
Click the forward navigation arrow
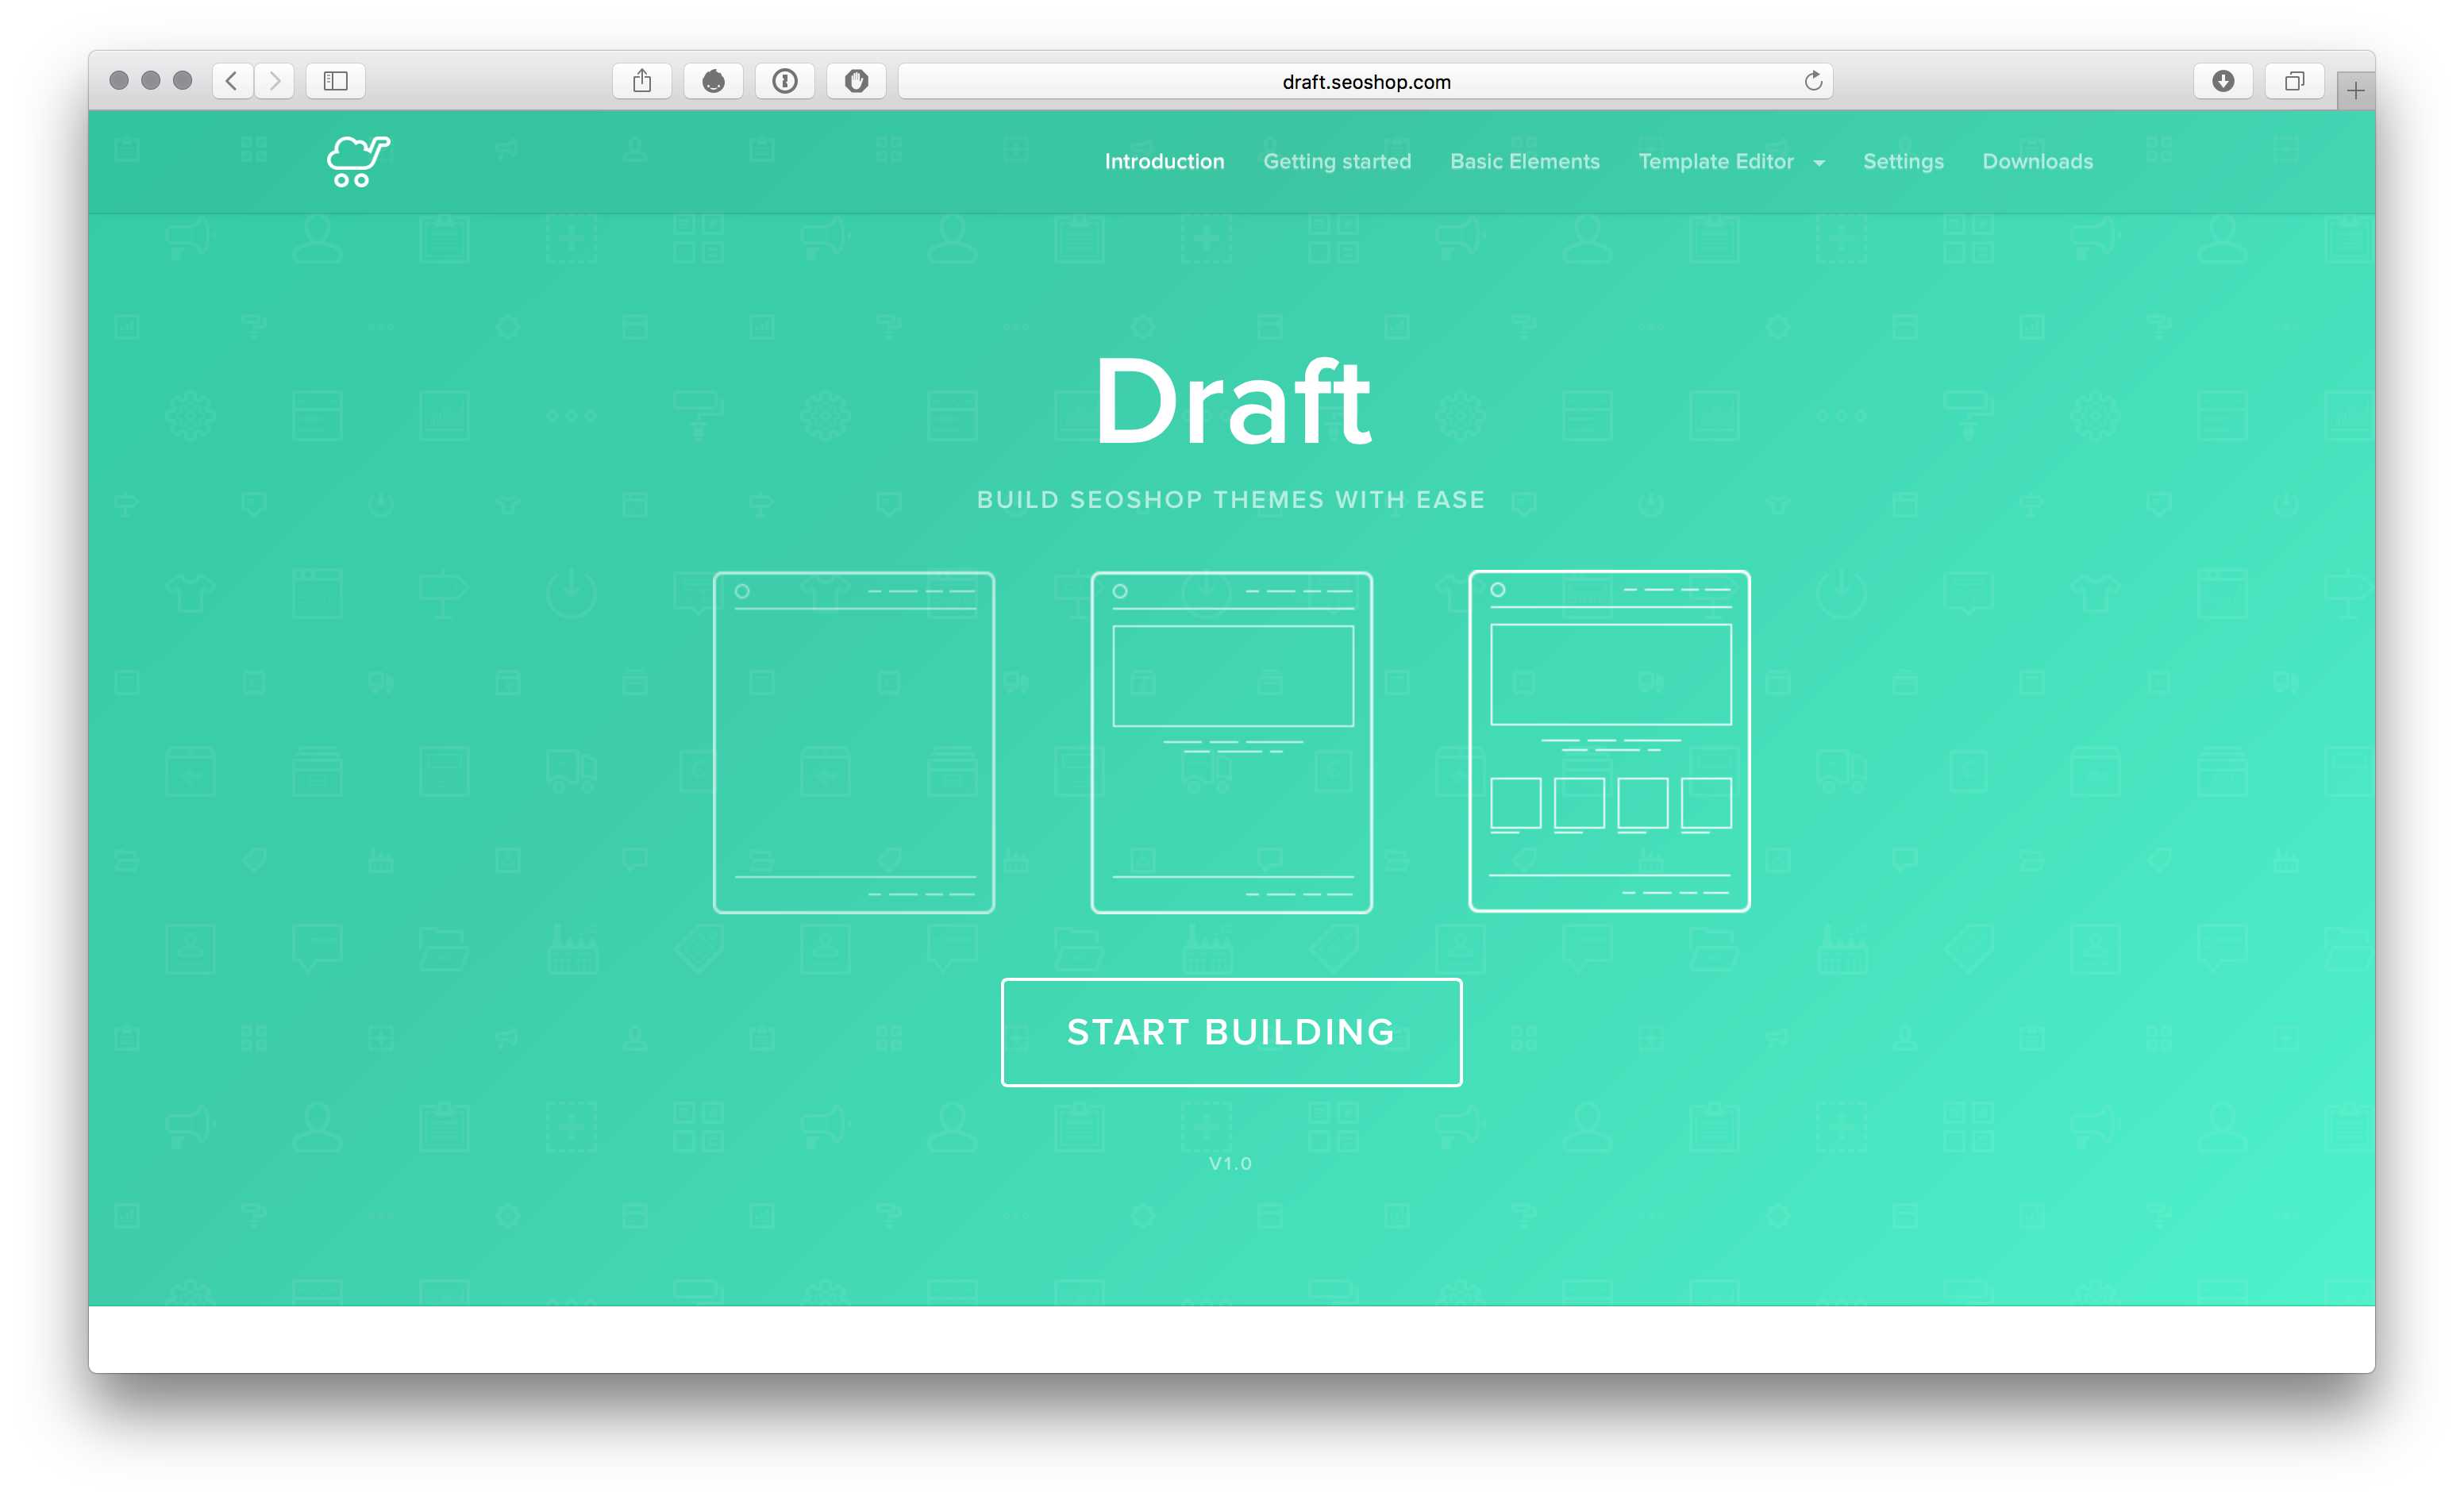tap(274, 81)
